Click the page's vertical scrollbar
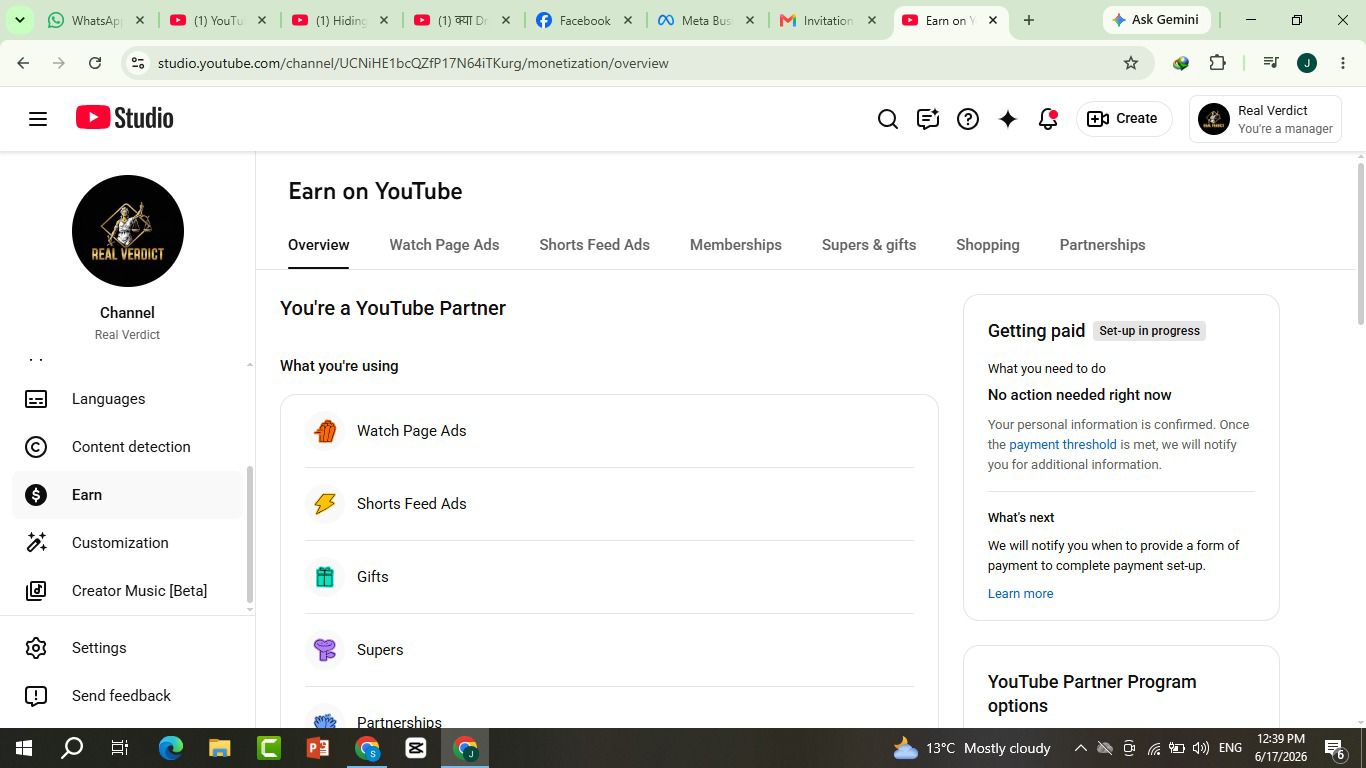Screen dimensions: 1366x768 pyautogui.click(x=1360, y=242)
